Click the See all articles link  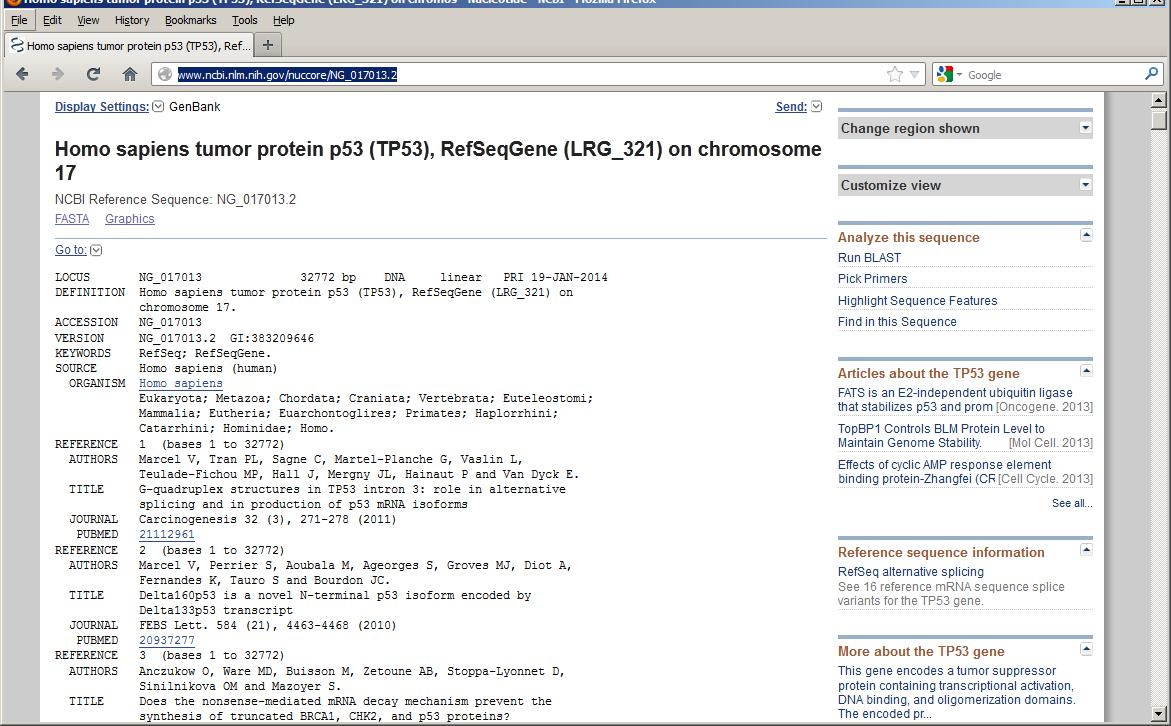(1072, 503)
